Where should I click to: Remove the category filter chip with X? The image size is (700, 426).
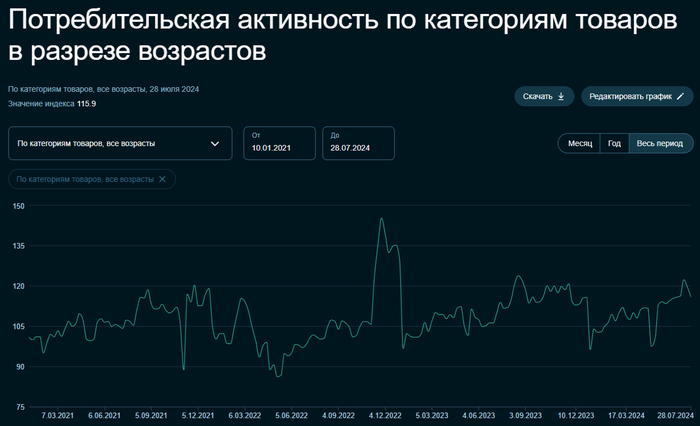163,179
